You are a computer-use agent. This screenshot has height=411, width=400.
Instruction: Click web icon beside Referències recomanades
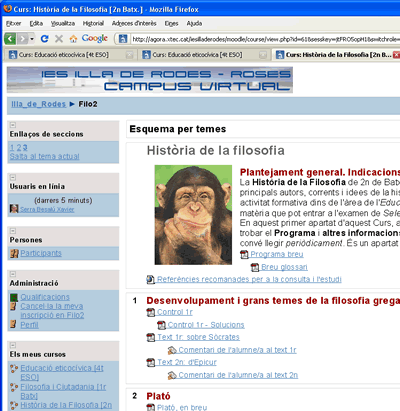coord(151,279)
